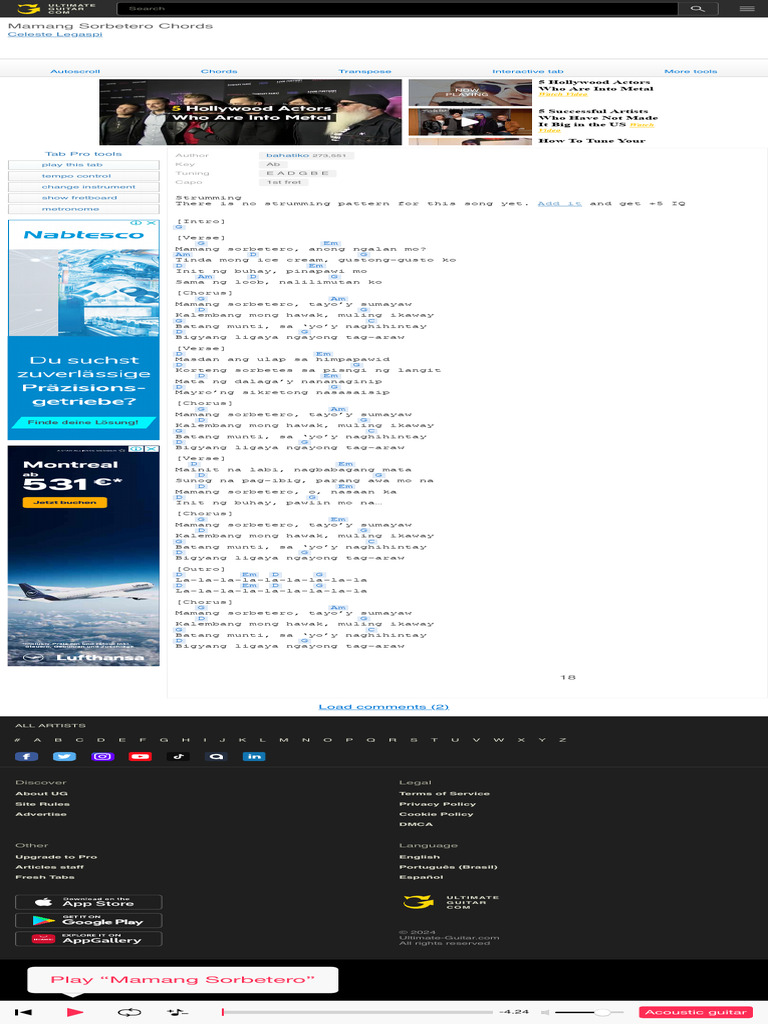The width and height of the screenshot is (768, 1024).
Task: Open the YouTube social icon
Action: tap(140, 756)
